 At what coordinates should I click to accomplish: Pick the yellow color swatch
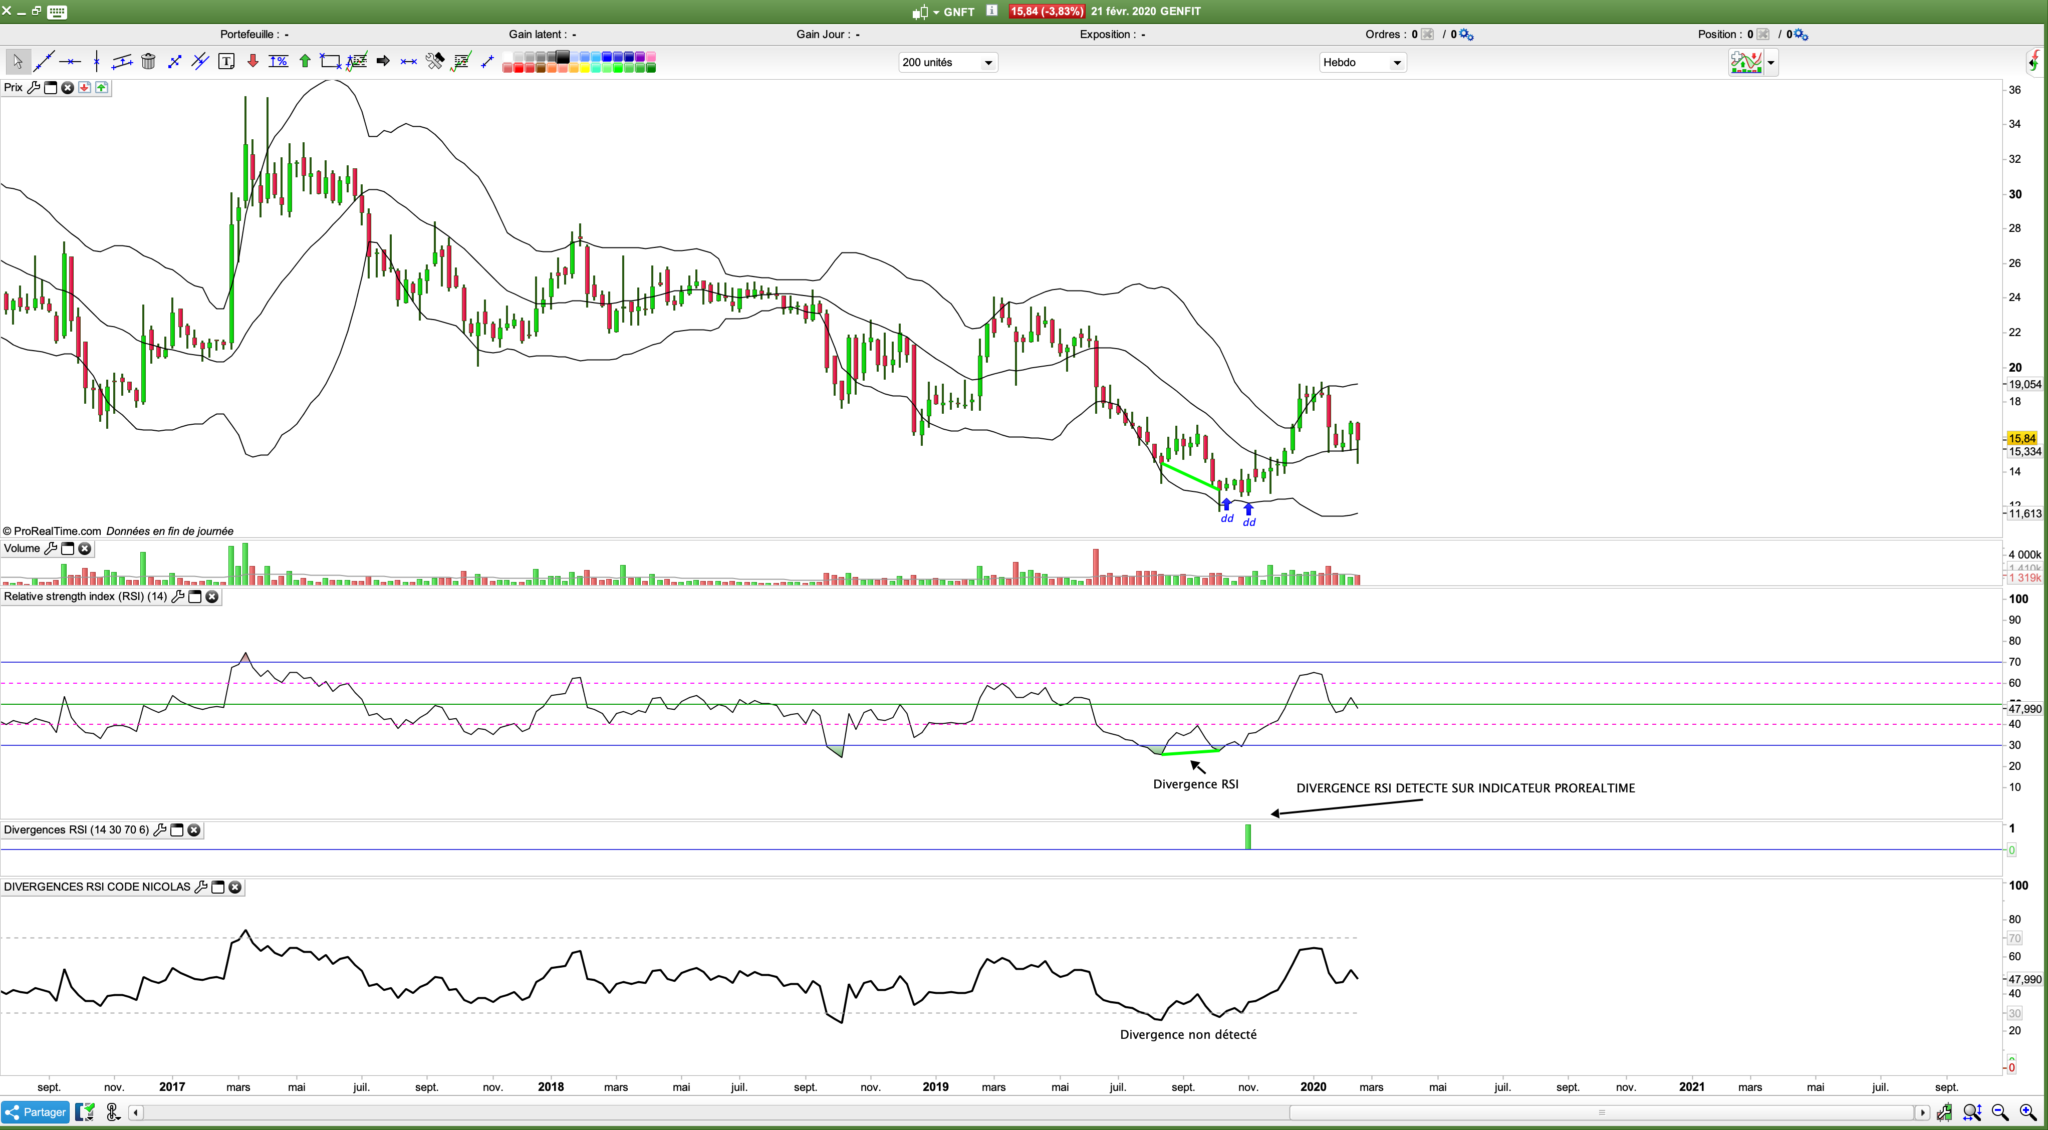pyautogui.click(x=584, y=67)
